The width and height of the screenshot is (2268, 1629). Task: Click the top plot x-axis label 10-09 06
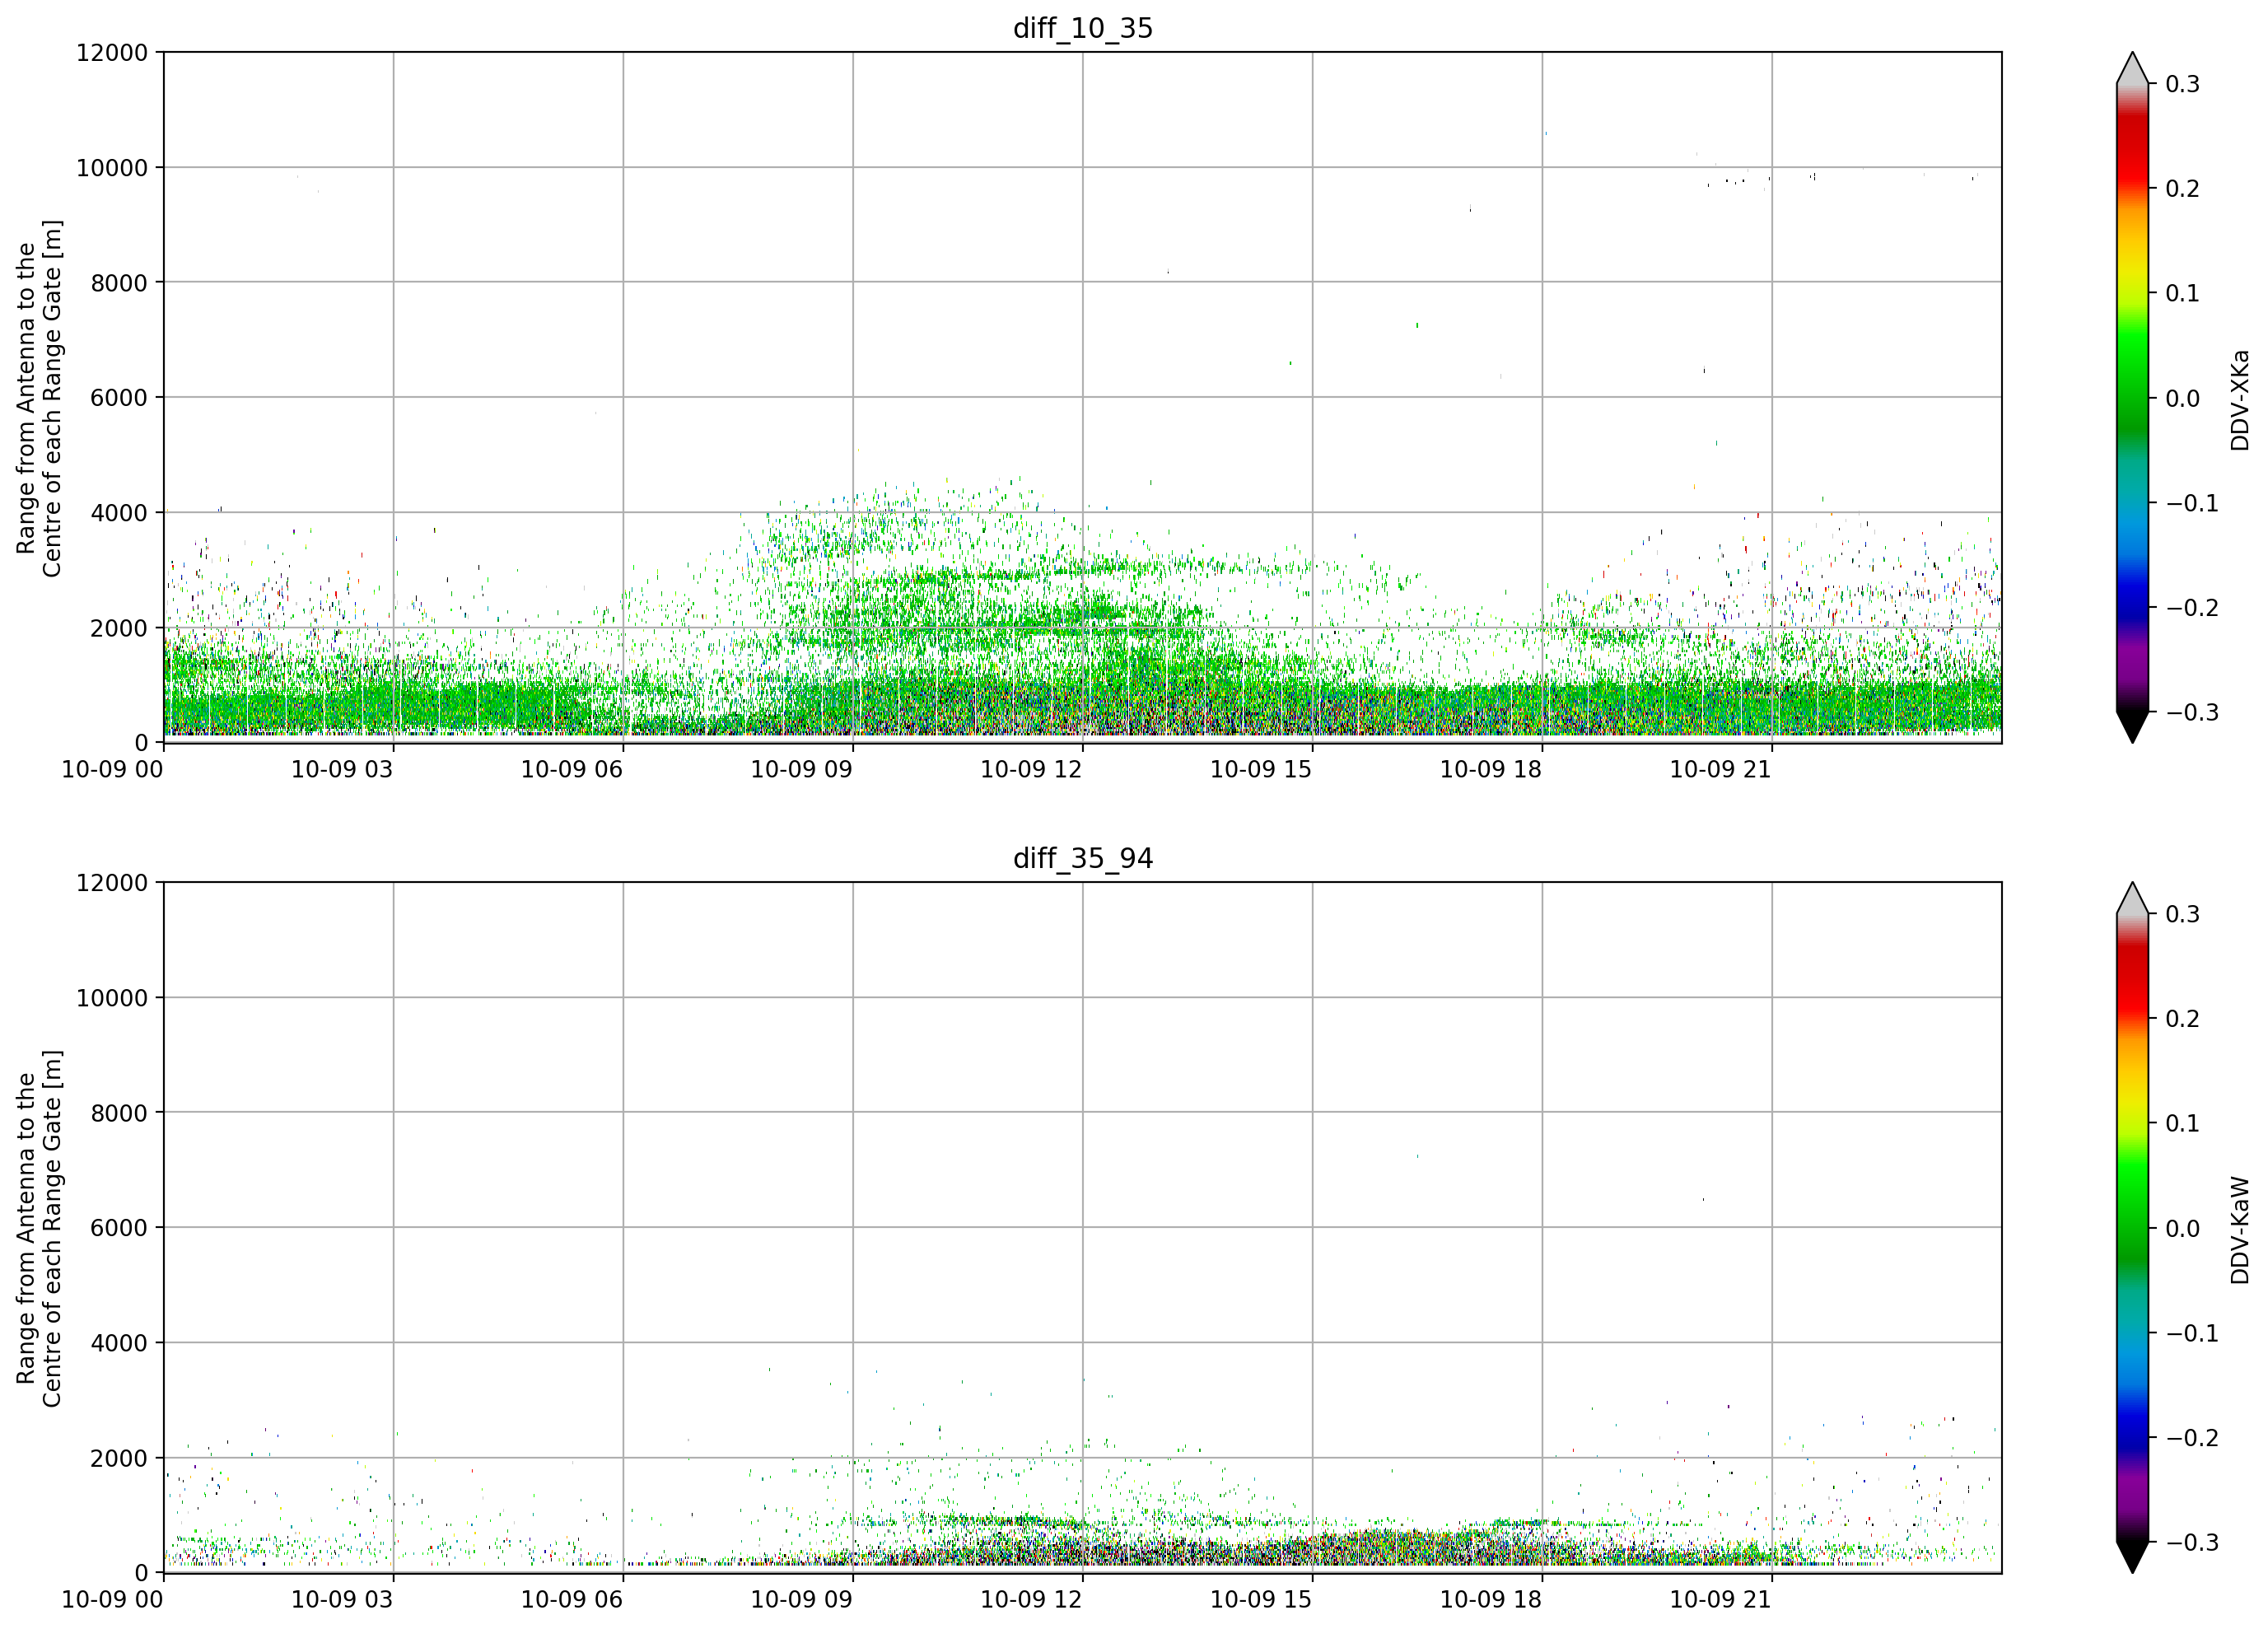coord(572,769)
